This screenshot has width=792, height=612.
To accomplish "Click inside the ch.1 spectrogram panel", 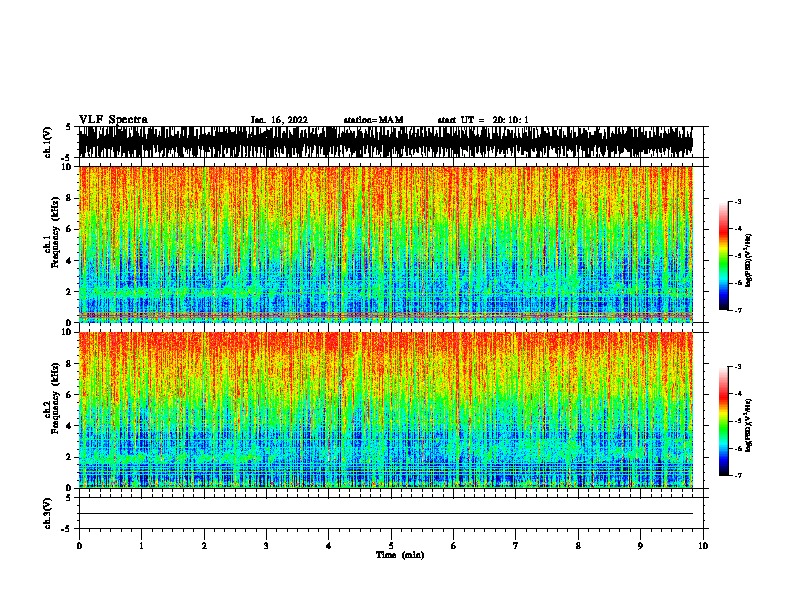I will click(x=385, y=244).
